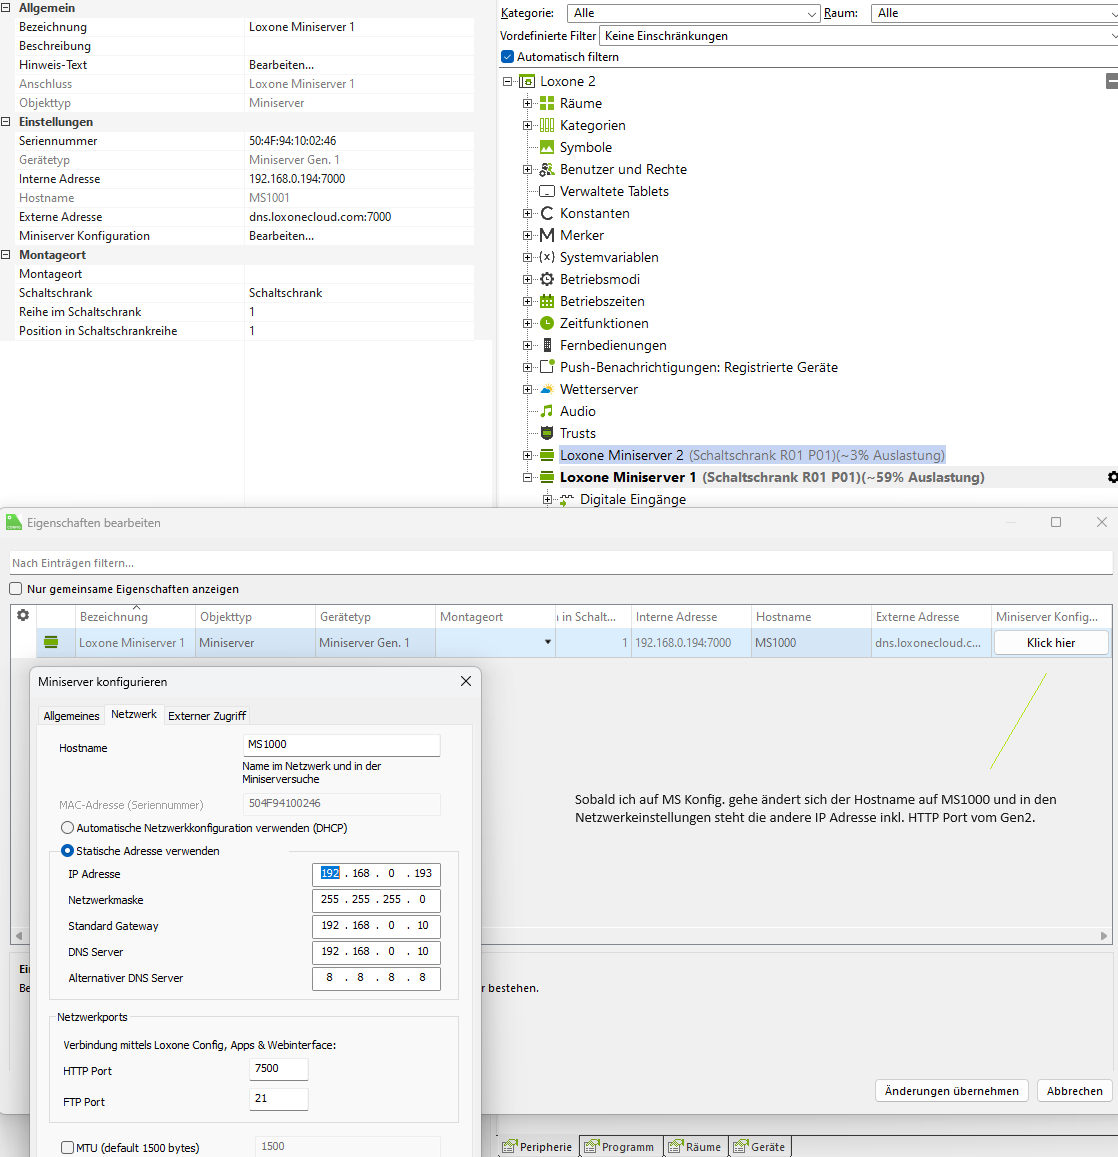Click the HTTP Port input field
Screen dimensions: 1118x1157
(x=278, y=1068)
